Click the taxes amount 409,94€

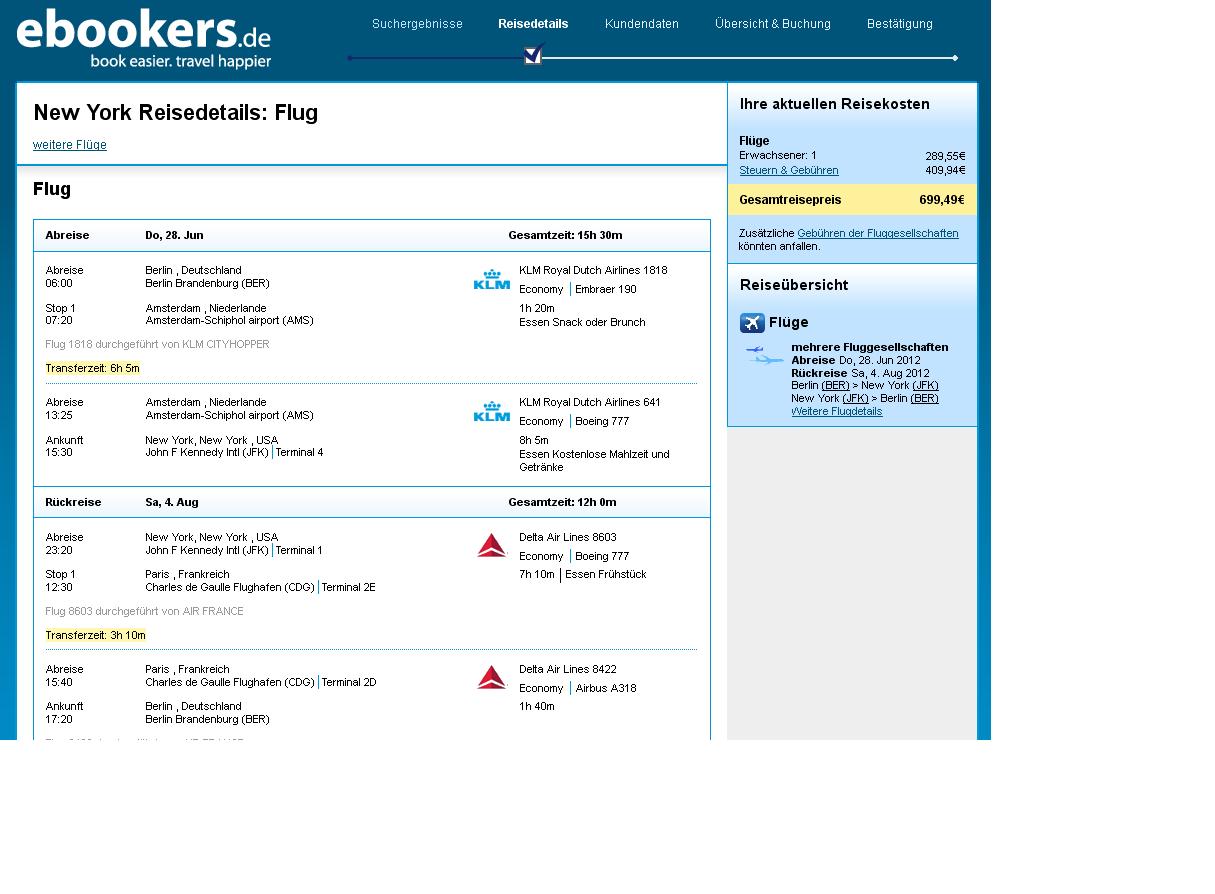pyautogui.click(x=945, y=171)
